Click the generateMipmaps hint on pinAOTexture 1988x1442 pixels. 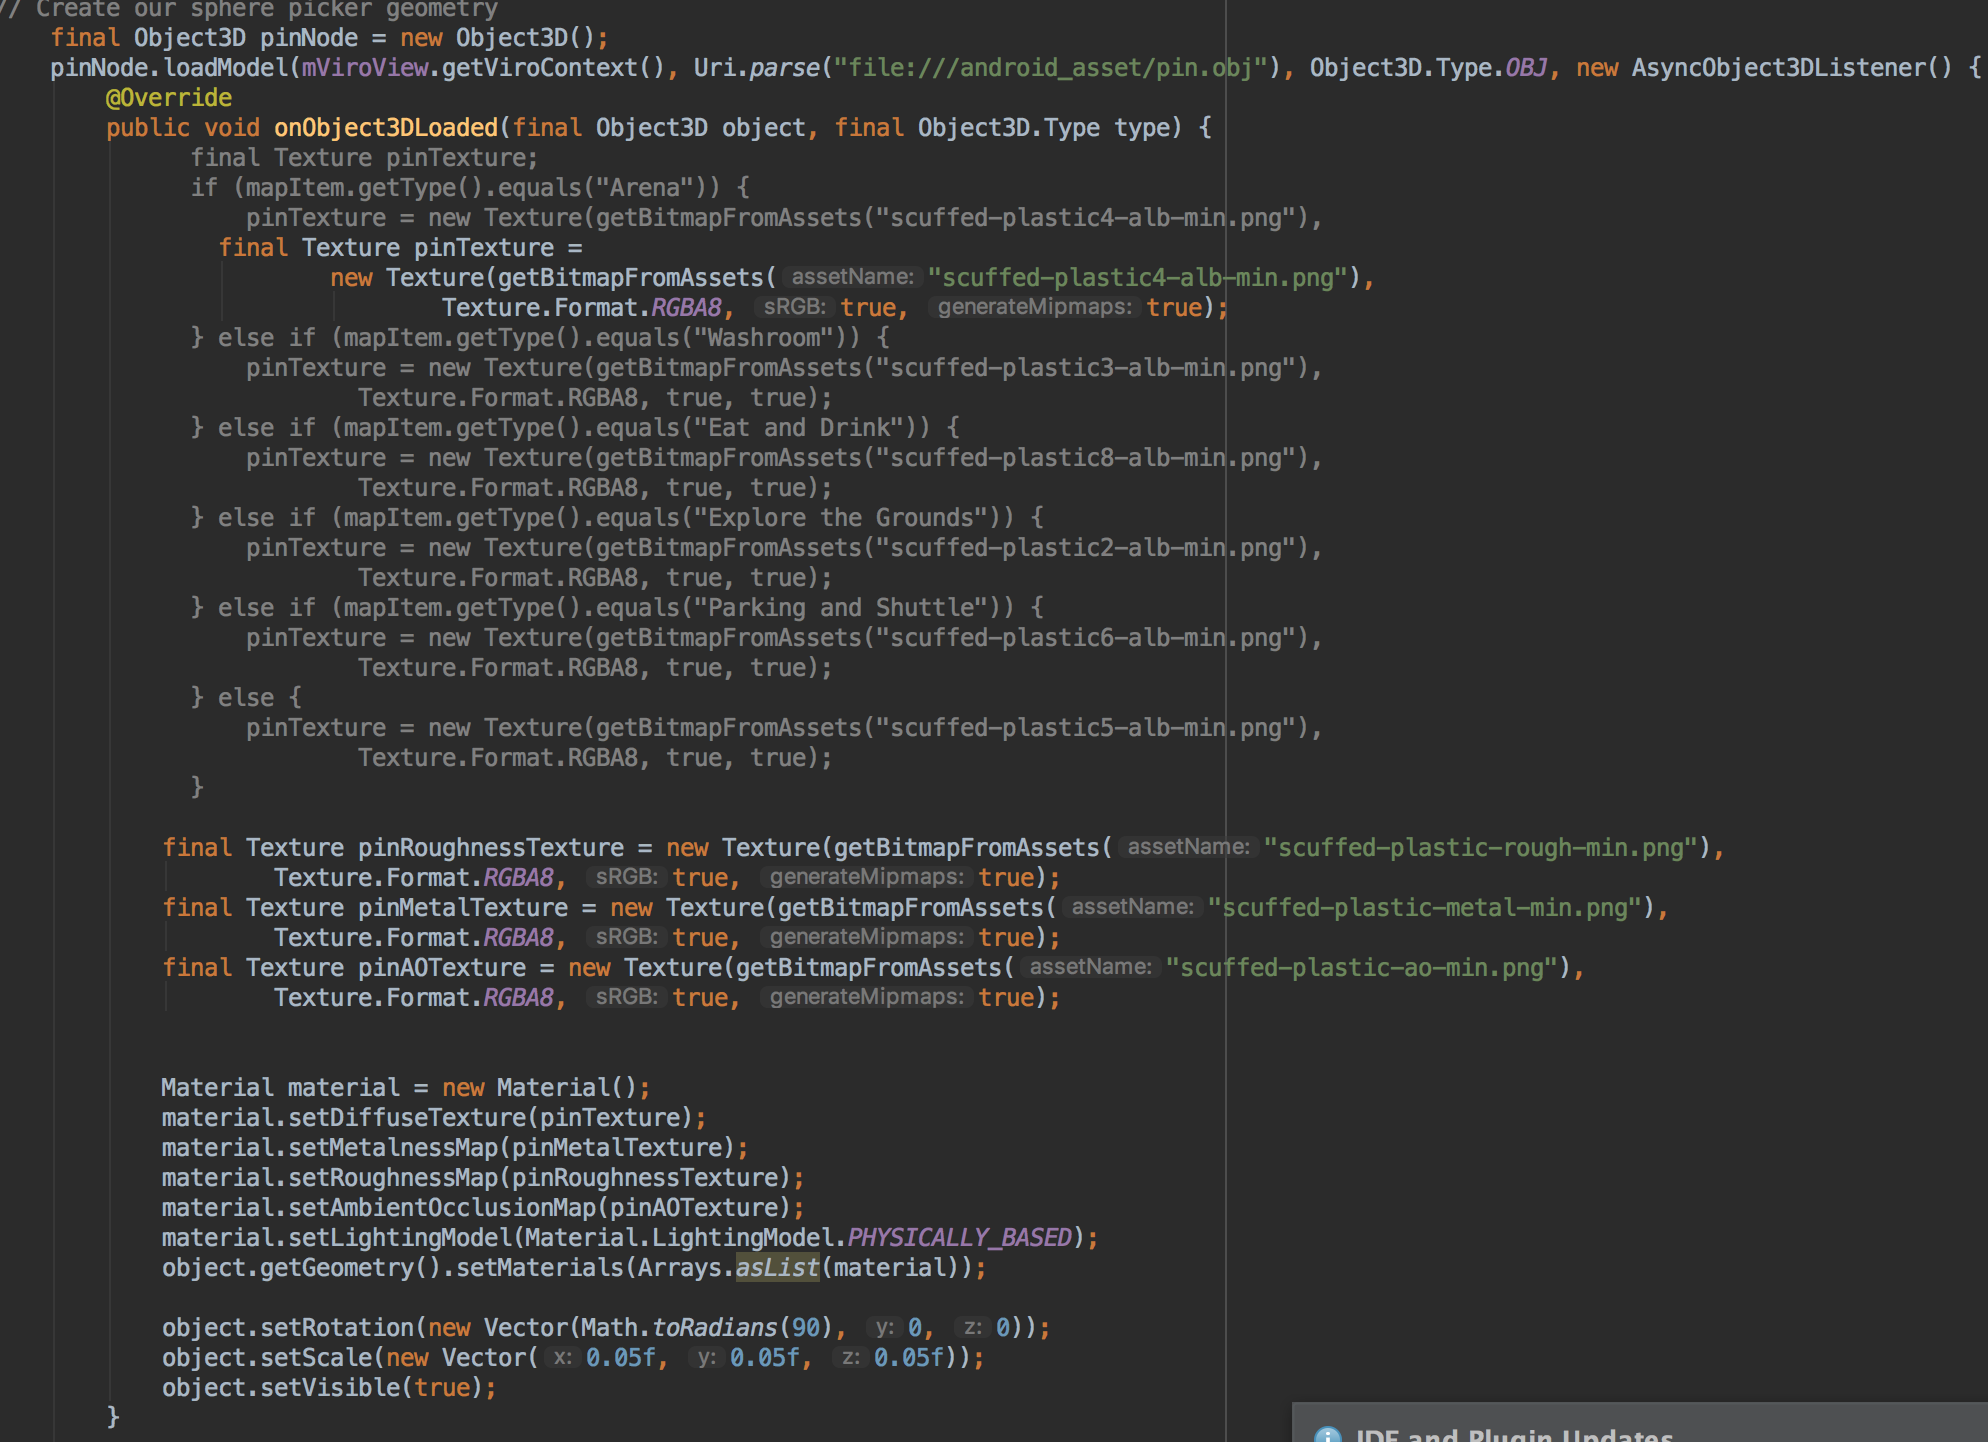(866, 997)
